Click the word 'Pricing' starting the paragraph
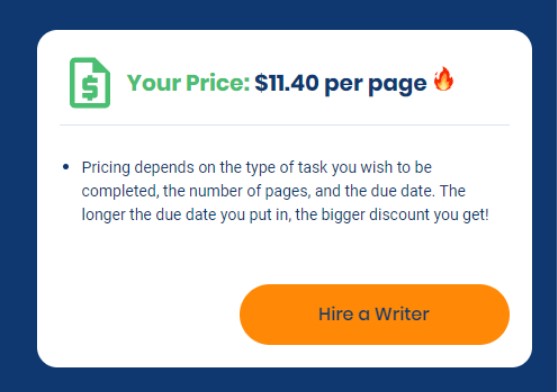Image resolution: width=557 pixels, height=392 pixels. point(106,168)
